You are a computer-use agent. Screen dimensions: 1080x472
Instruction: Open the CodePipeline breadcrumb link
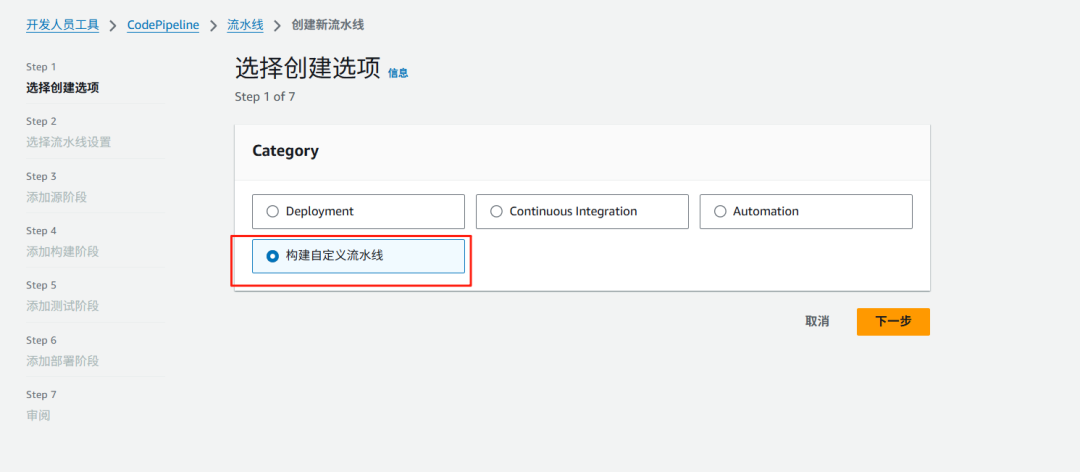[x=163, y=25]
